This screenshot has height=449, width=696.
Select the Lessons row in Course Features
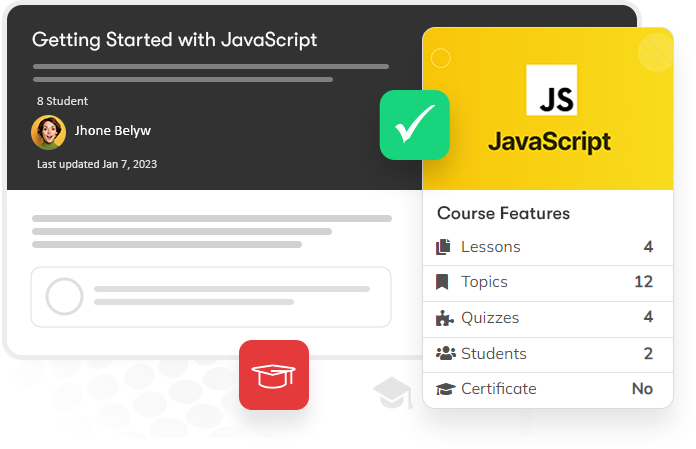pyautogui.click(x=548, y=247)
